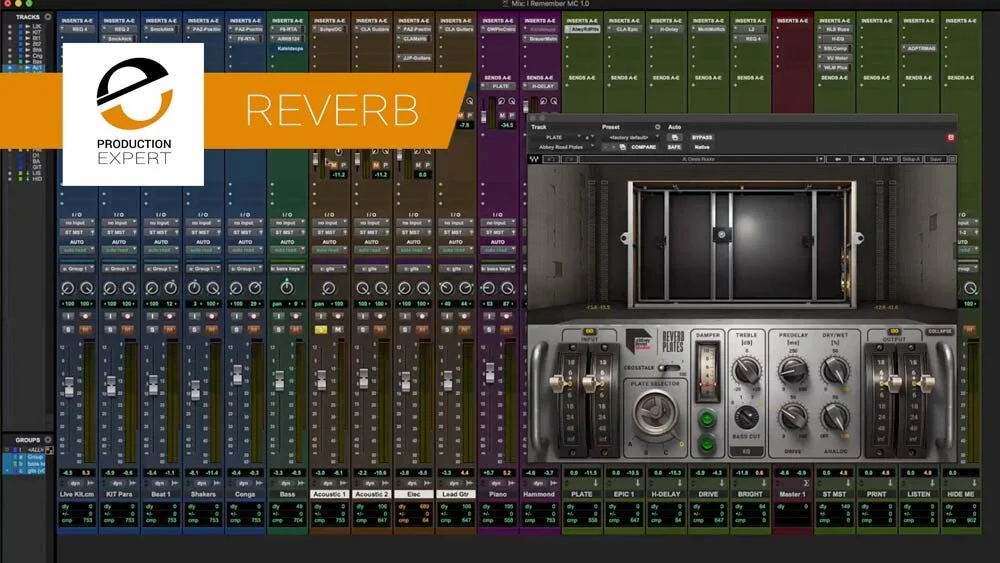The width and height of the screenshot is (1000, 563).
Task: Open CLA Epic insert on EPIC 1 track
Action: (624, 29)
